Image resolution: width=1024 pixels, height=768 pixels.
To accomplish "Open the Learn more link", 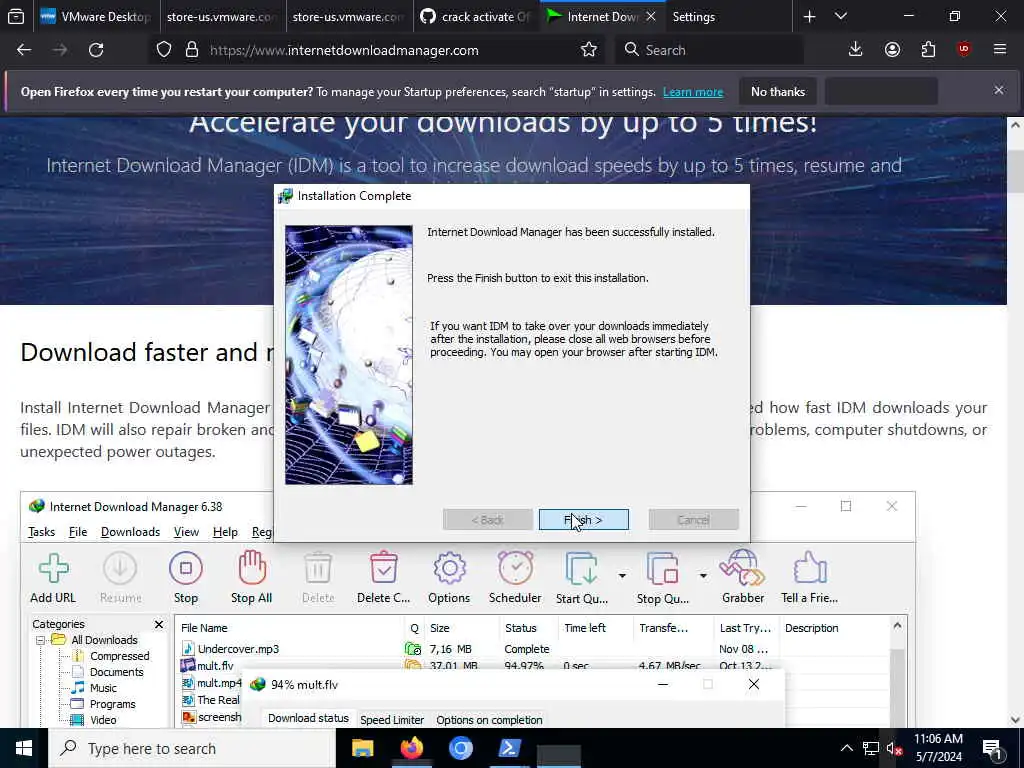I will (x=693, y=92).
